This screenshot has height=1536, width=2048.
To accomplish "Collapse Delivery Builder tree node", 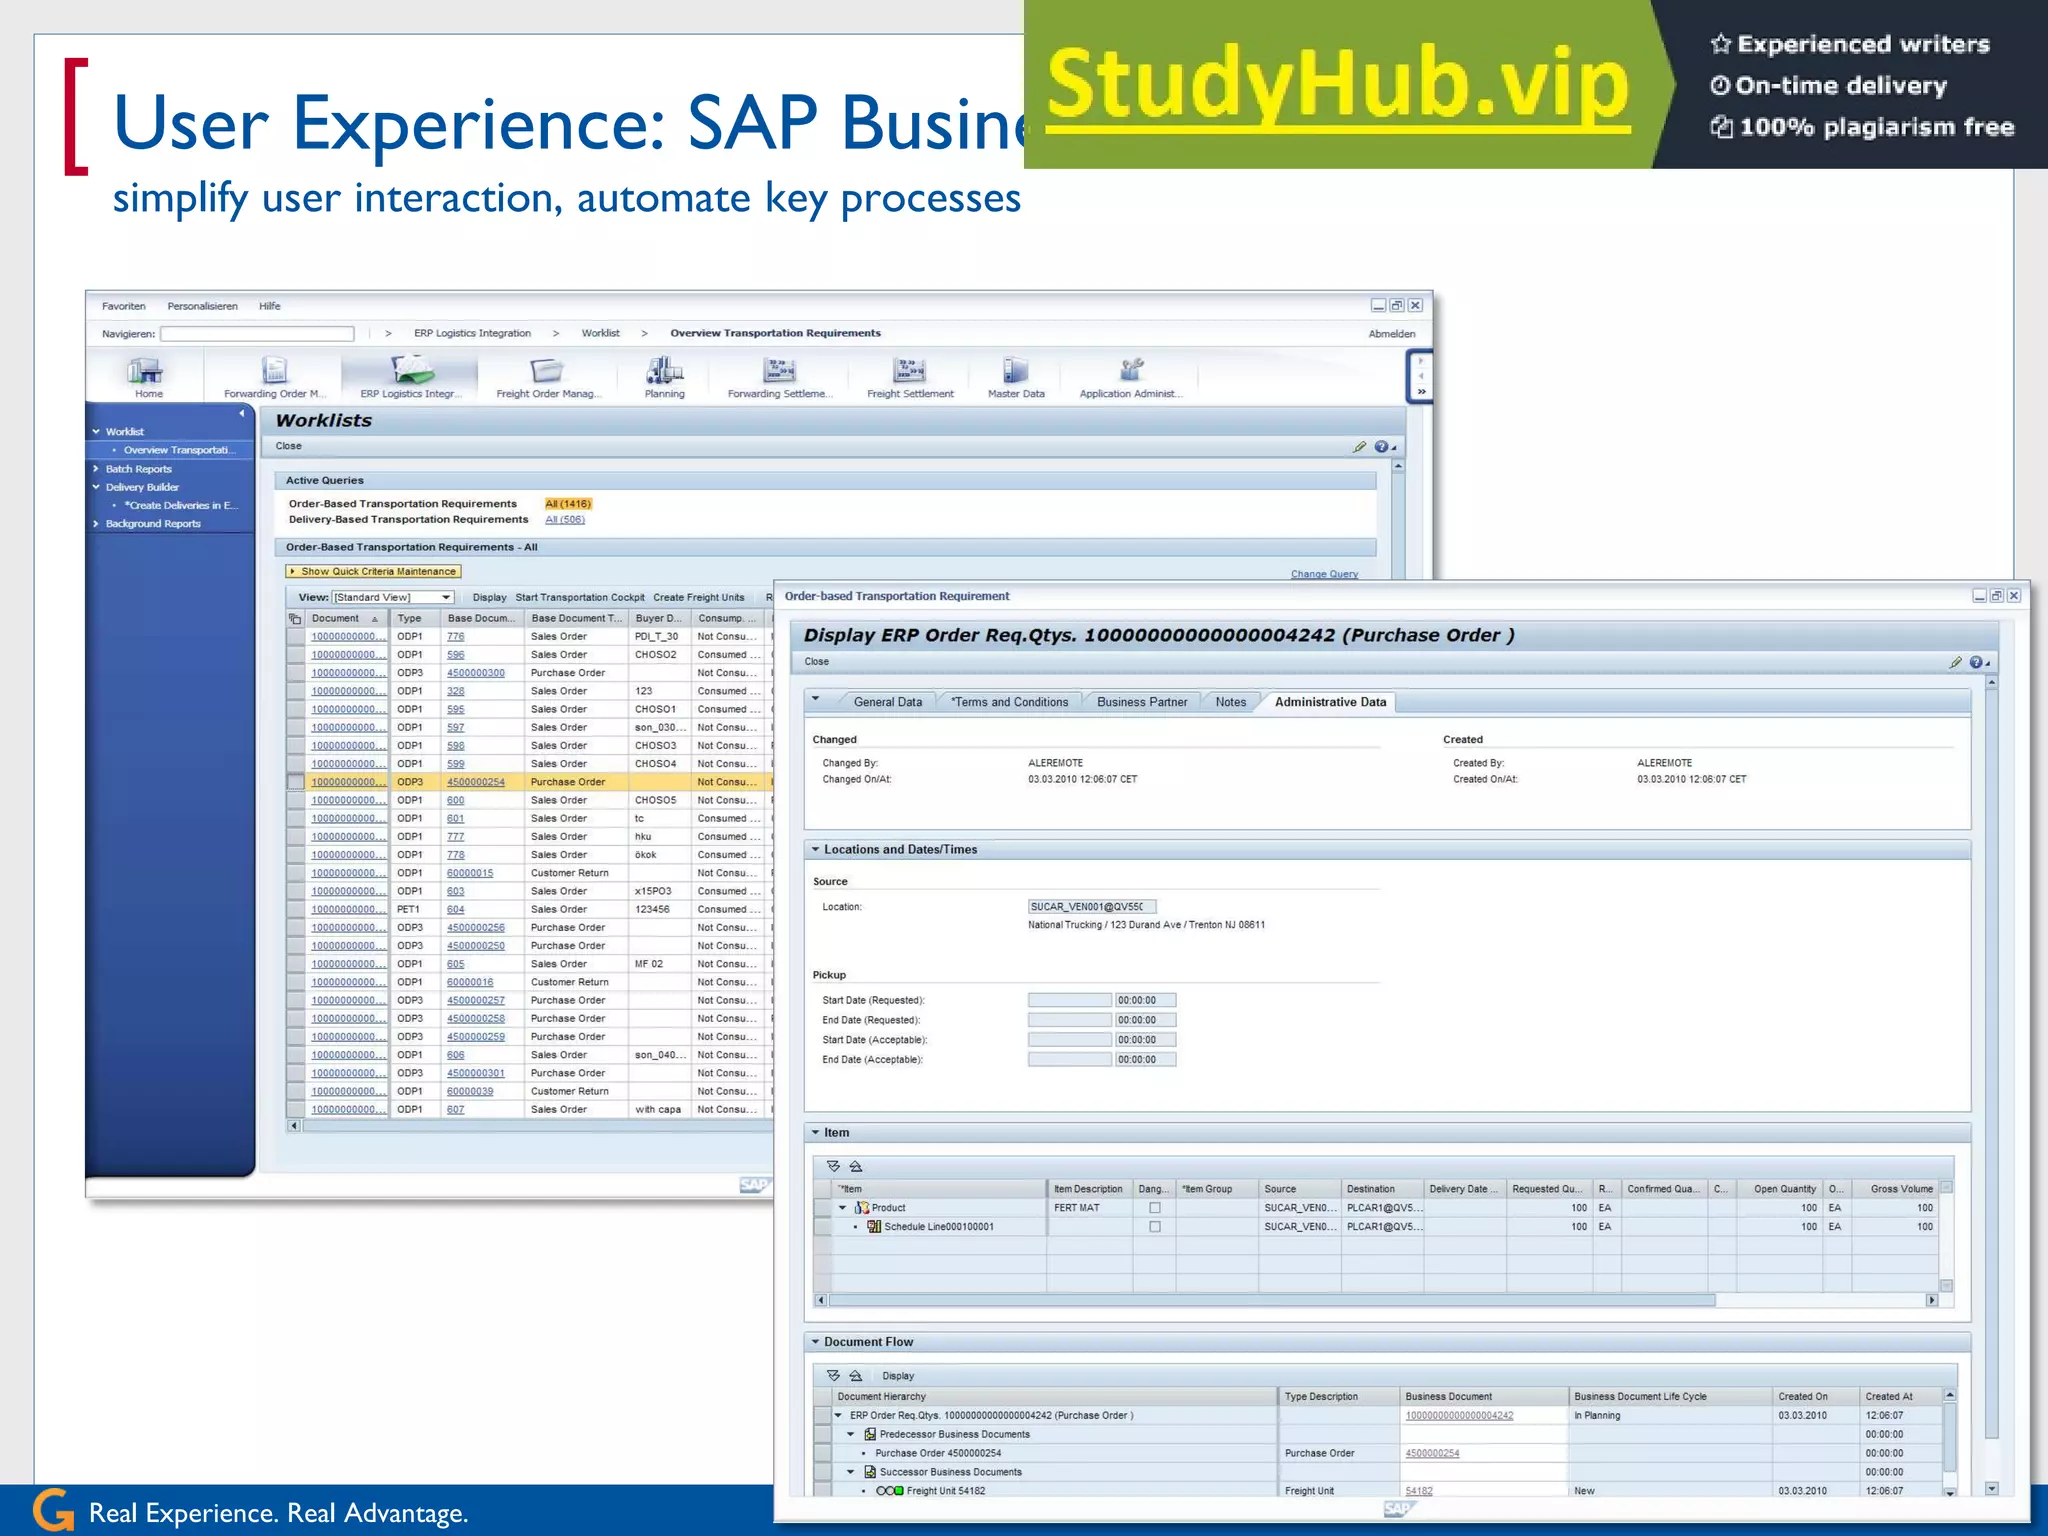I will coord(96,488).
